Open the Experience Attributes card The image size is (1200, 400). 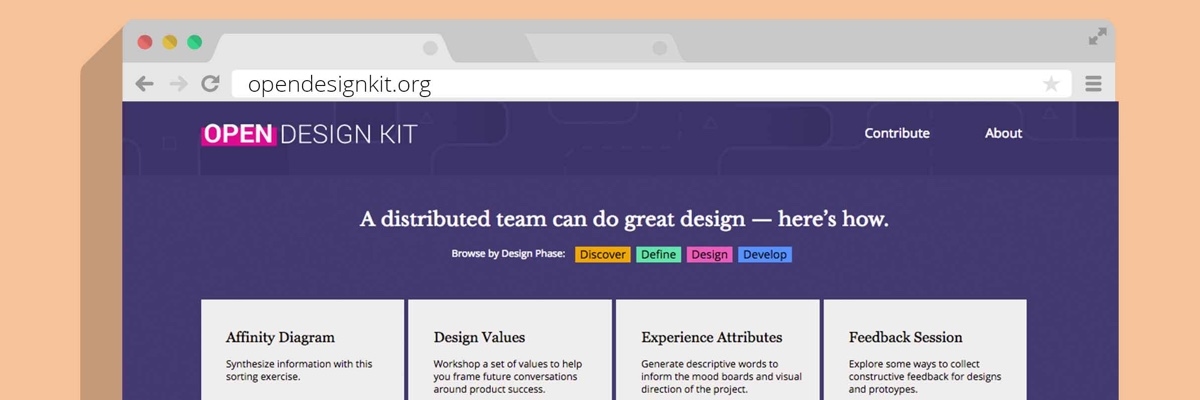[717, 350]
